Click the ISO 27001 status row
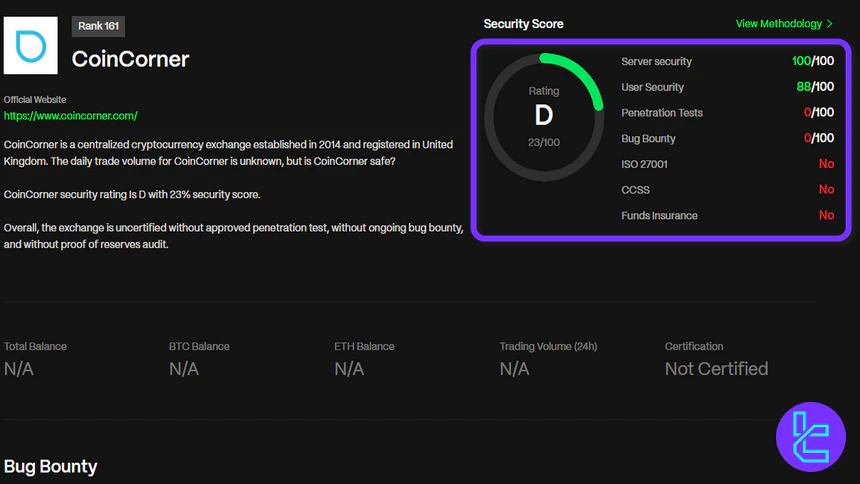This screenshot has height=484, width=860. click(x=727, y=164)
